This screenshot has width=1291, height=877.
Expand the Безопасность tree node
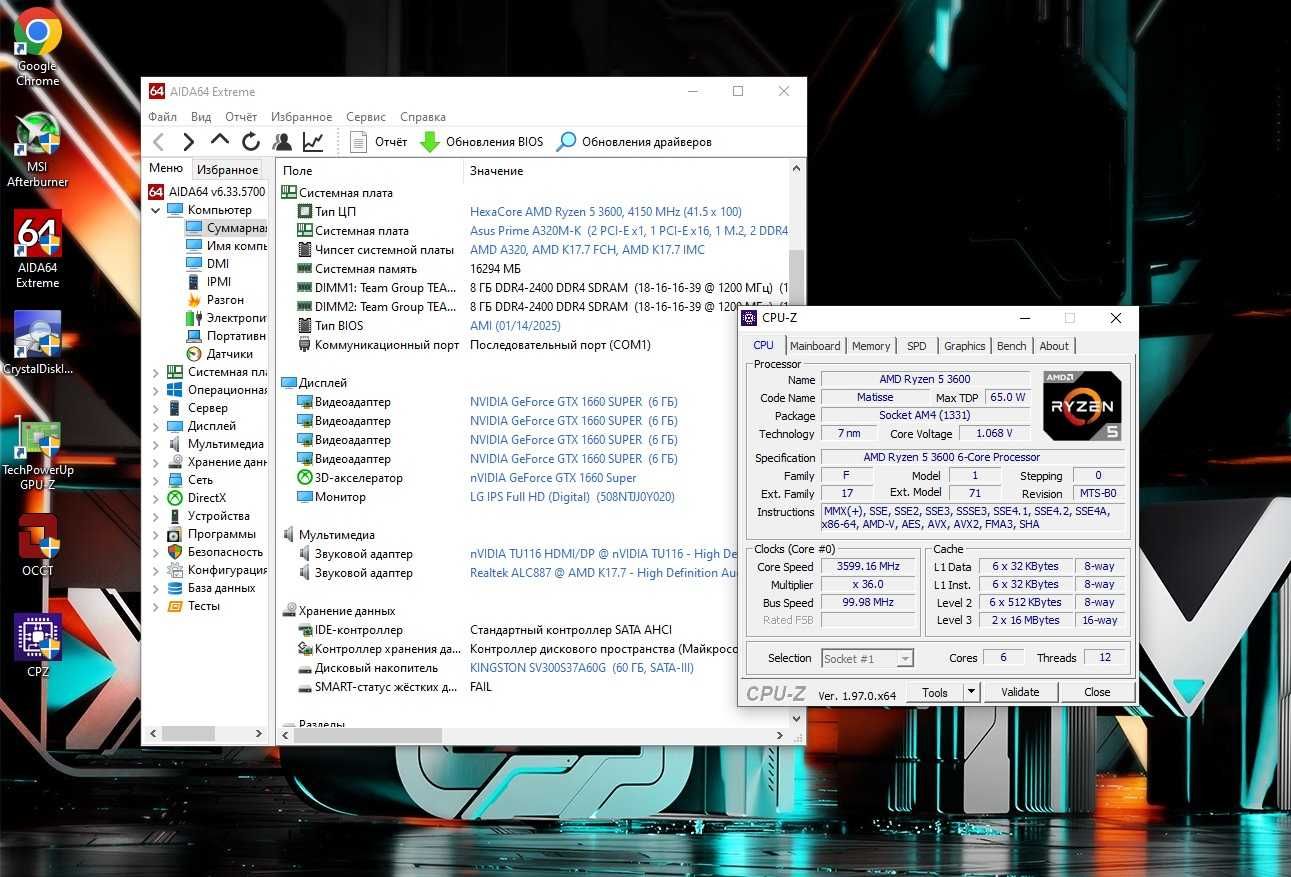156,552
